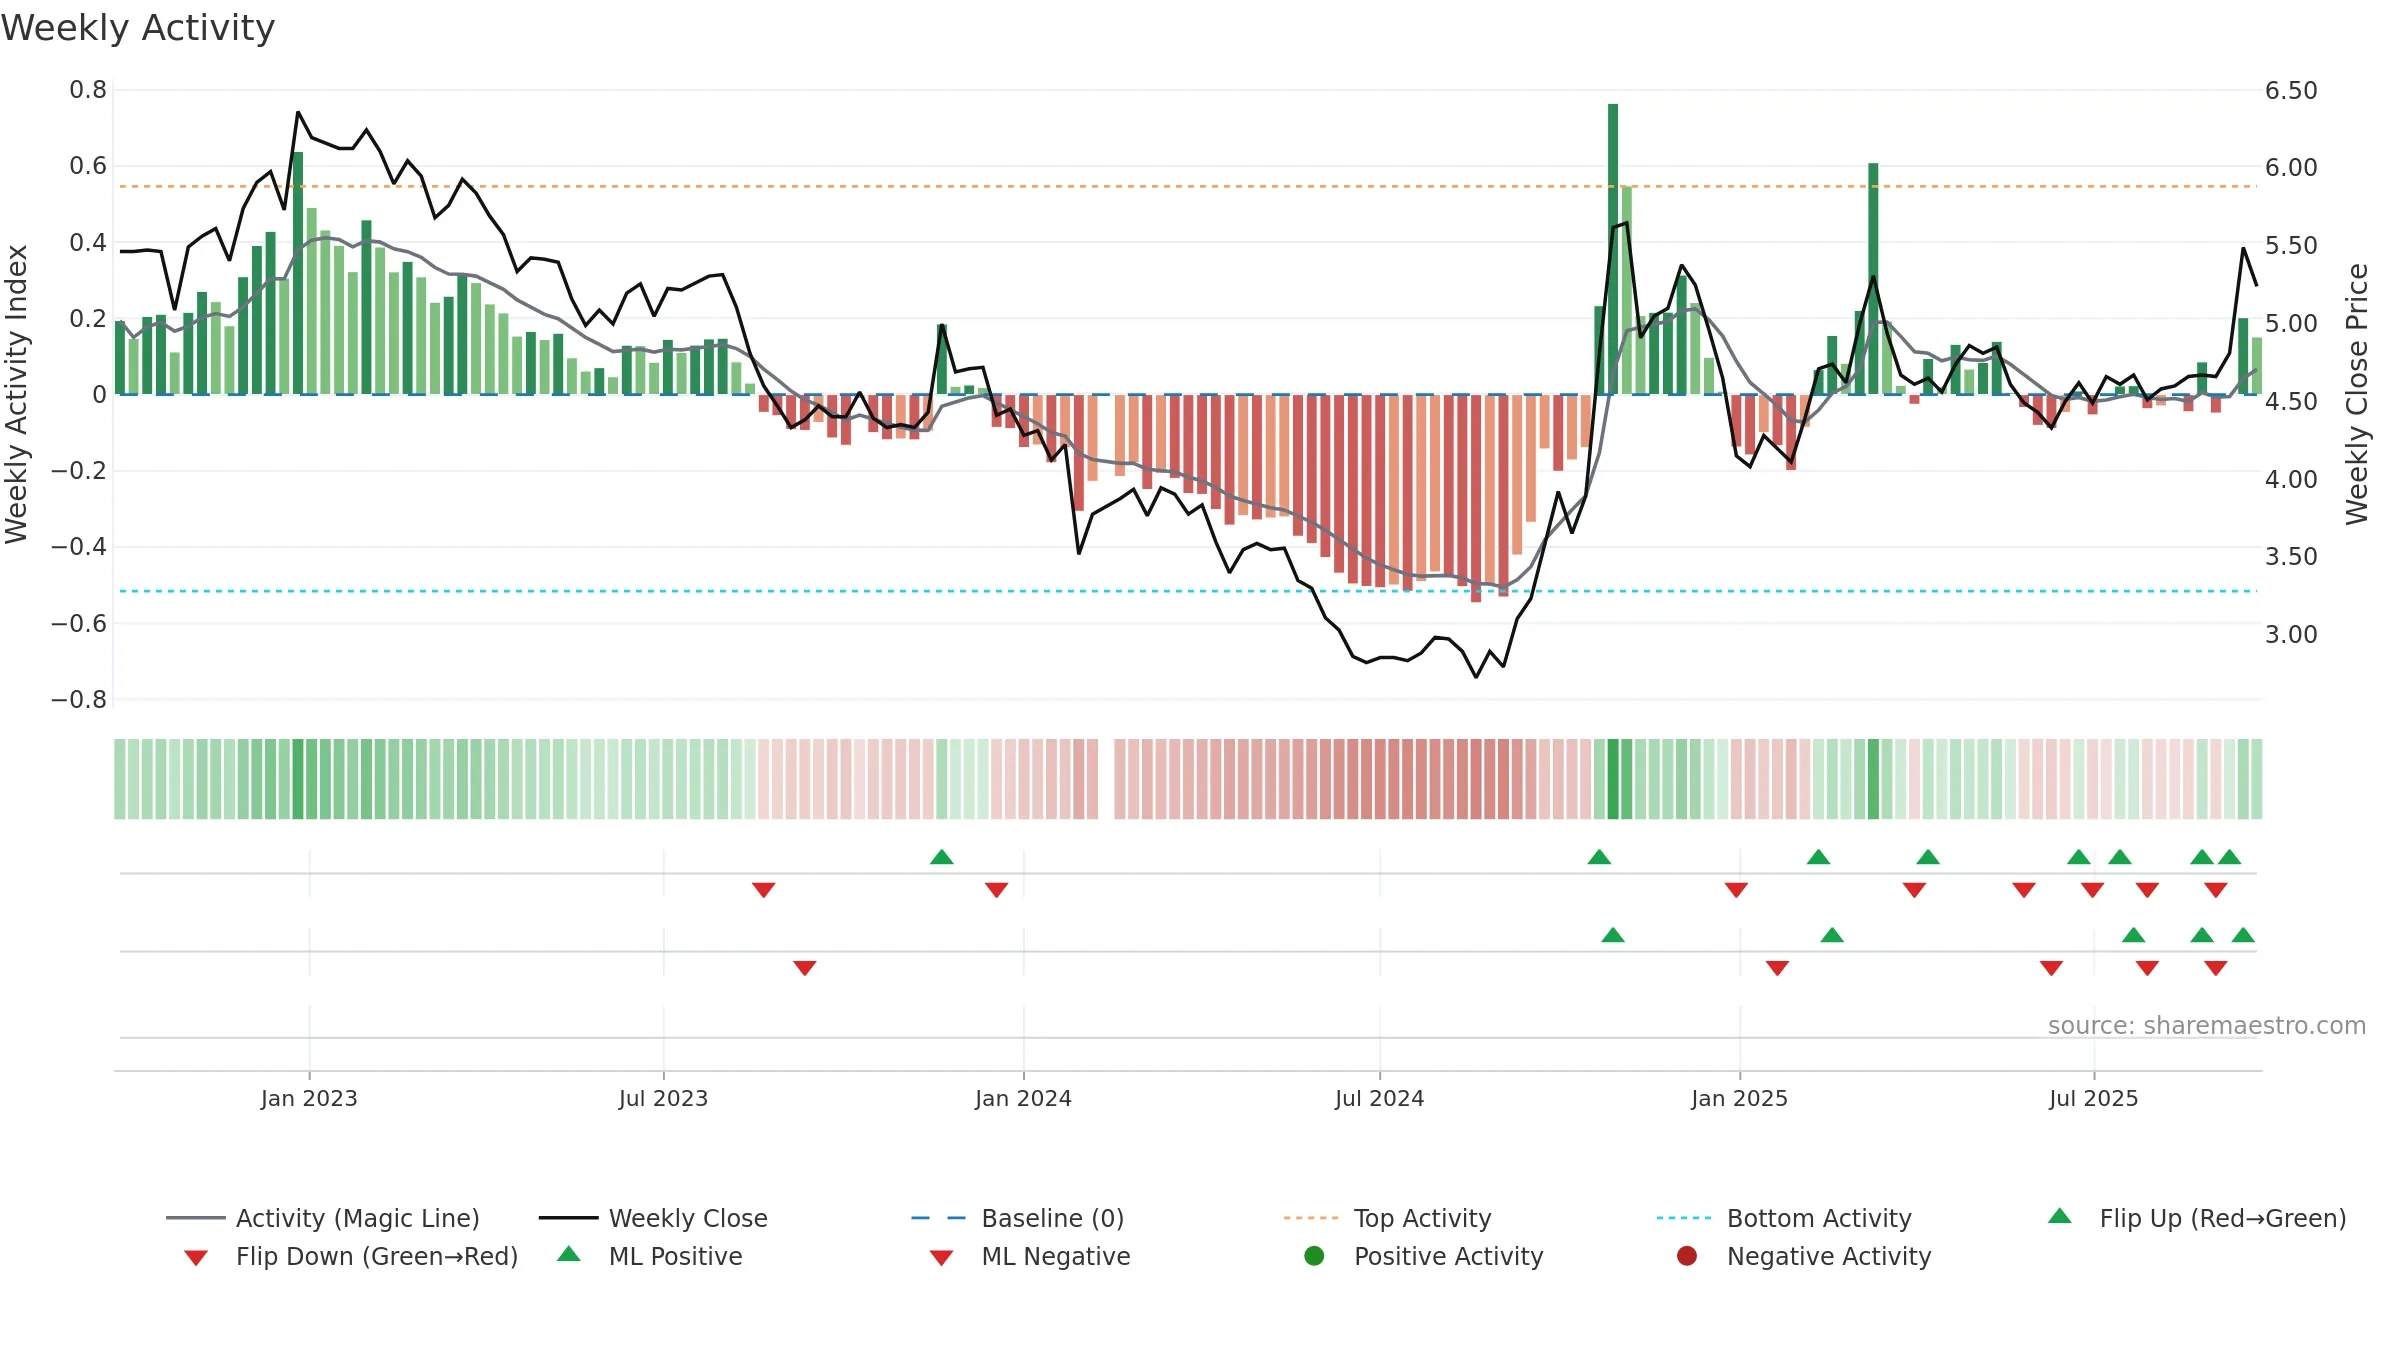This screenshot has height=1350, width=2400.
Task: Toggle the Flip Up (Red→Green) legend entry
Action: (x=2196, y=1218)
